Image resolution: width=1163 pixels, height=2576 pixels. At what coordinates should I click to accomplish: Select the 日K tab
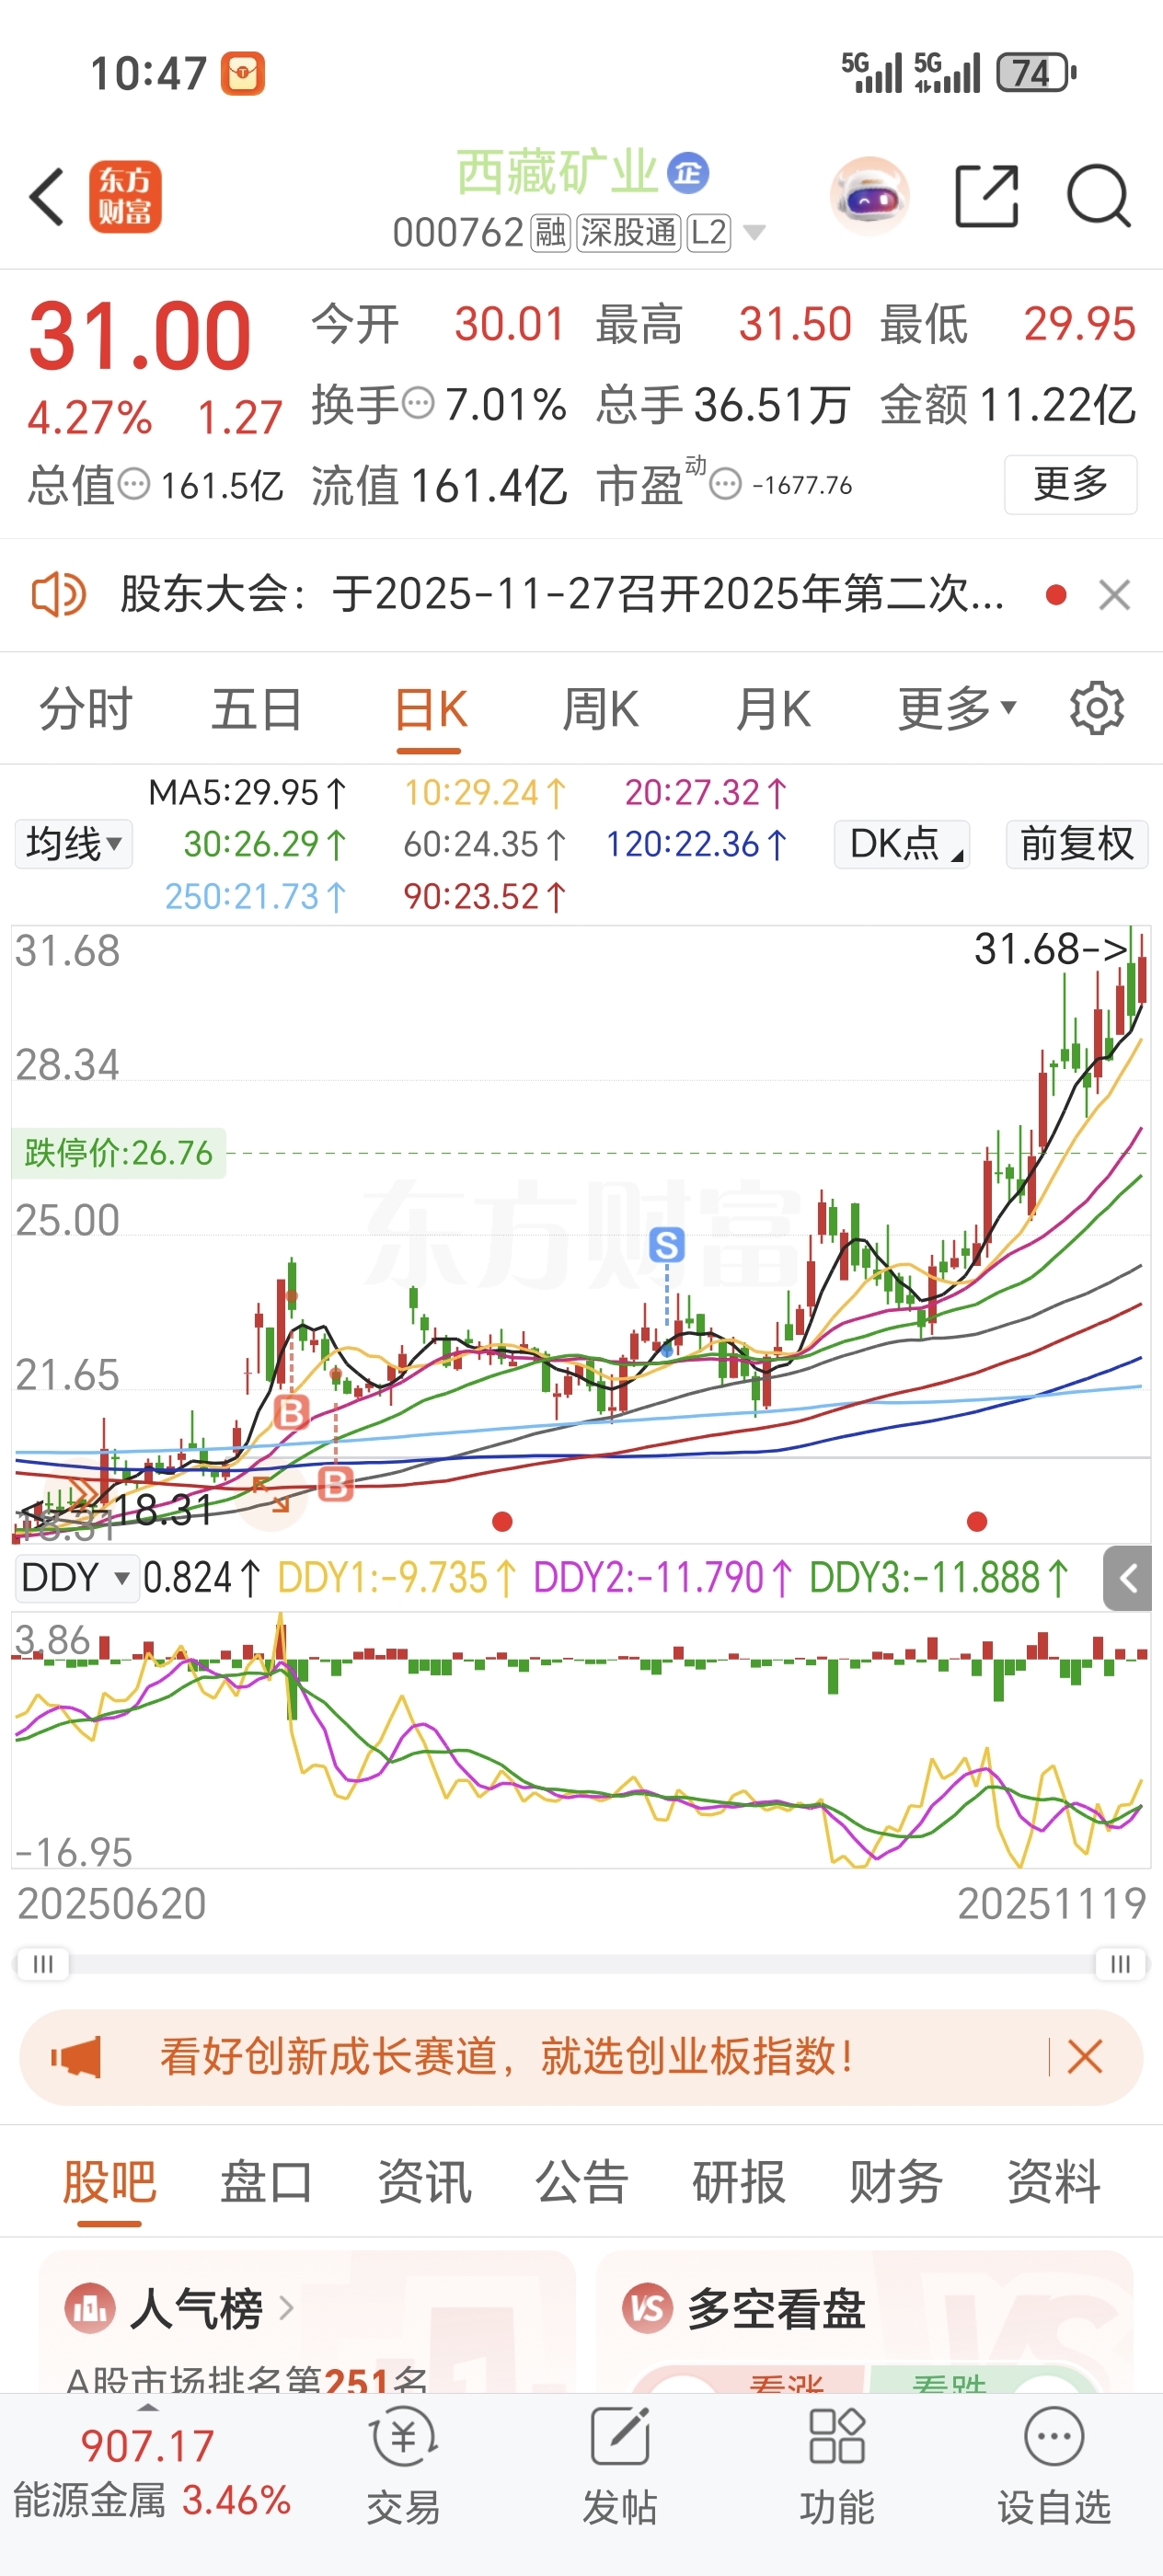point(430,709)
